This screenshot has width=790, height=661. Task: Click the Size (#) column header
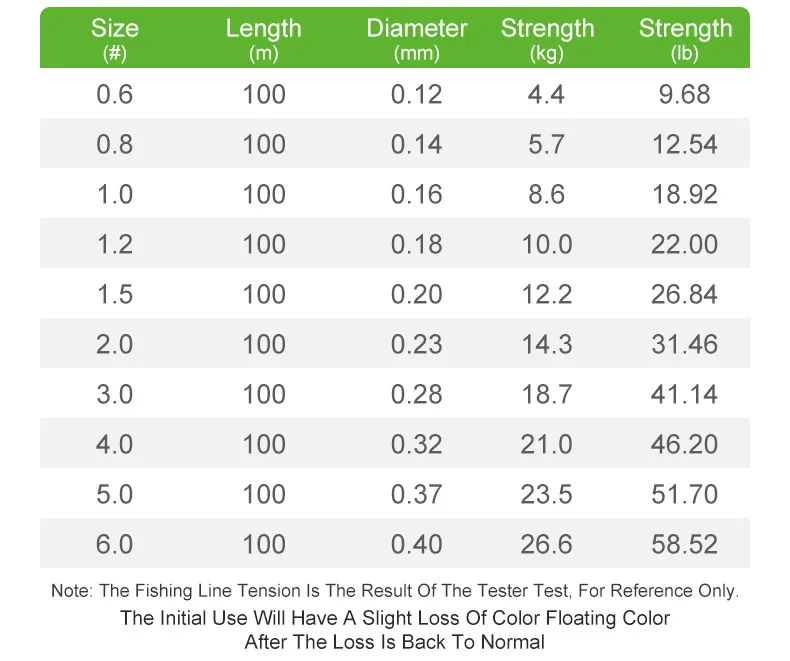114,39
